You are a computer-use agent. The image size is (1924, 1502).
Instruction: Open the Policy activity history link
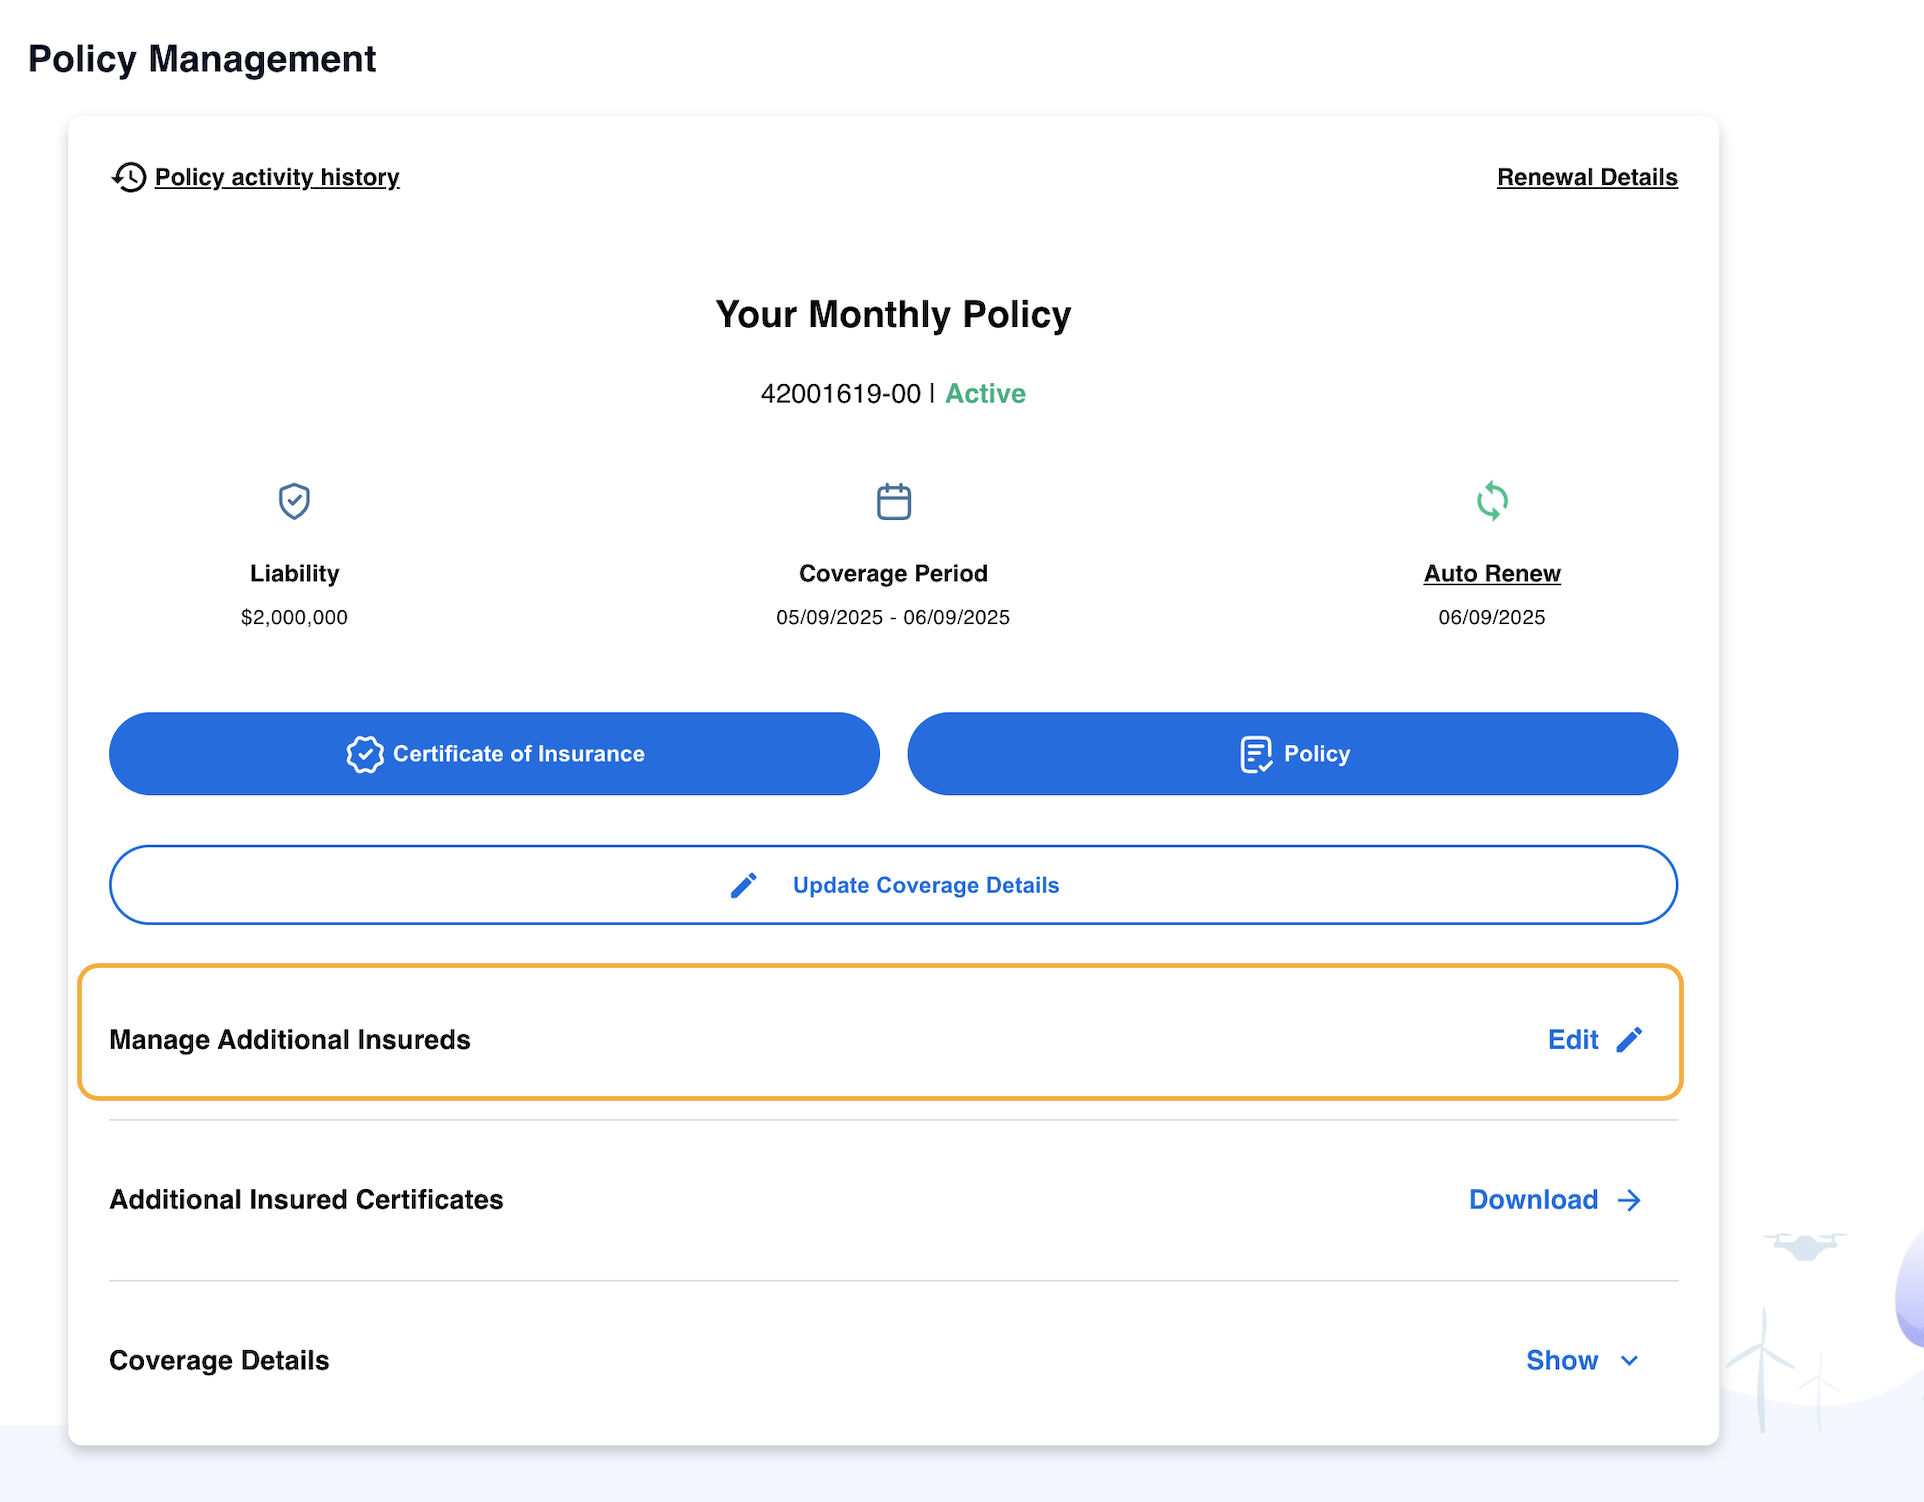277,177
